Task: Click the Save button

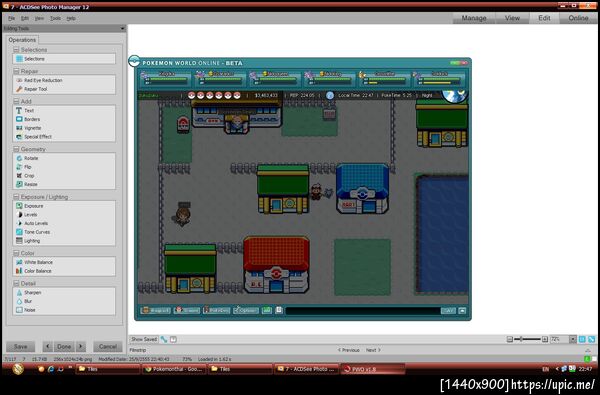Action: pos(21,347)
